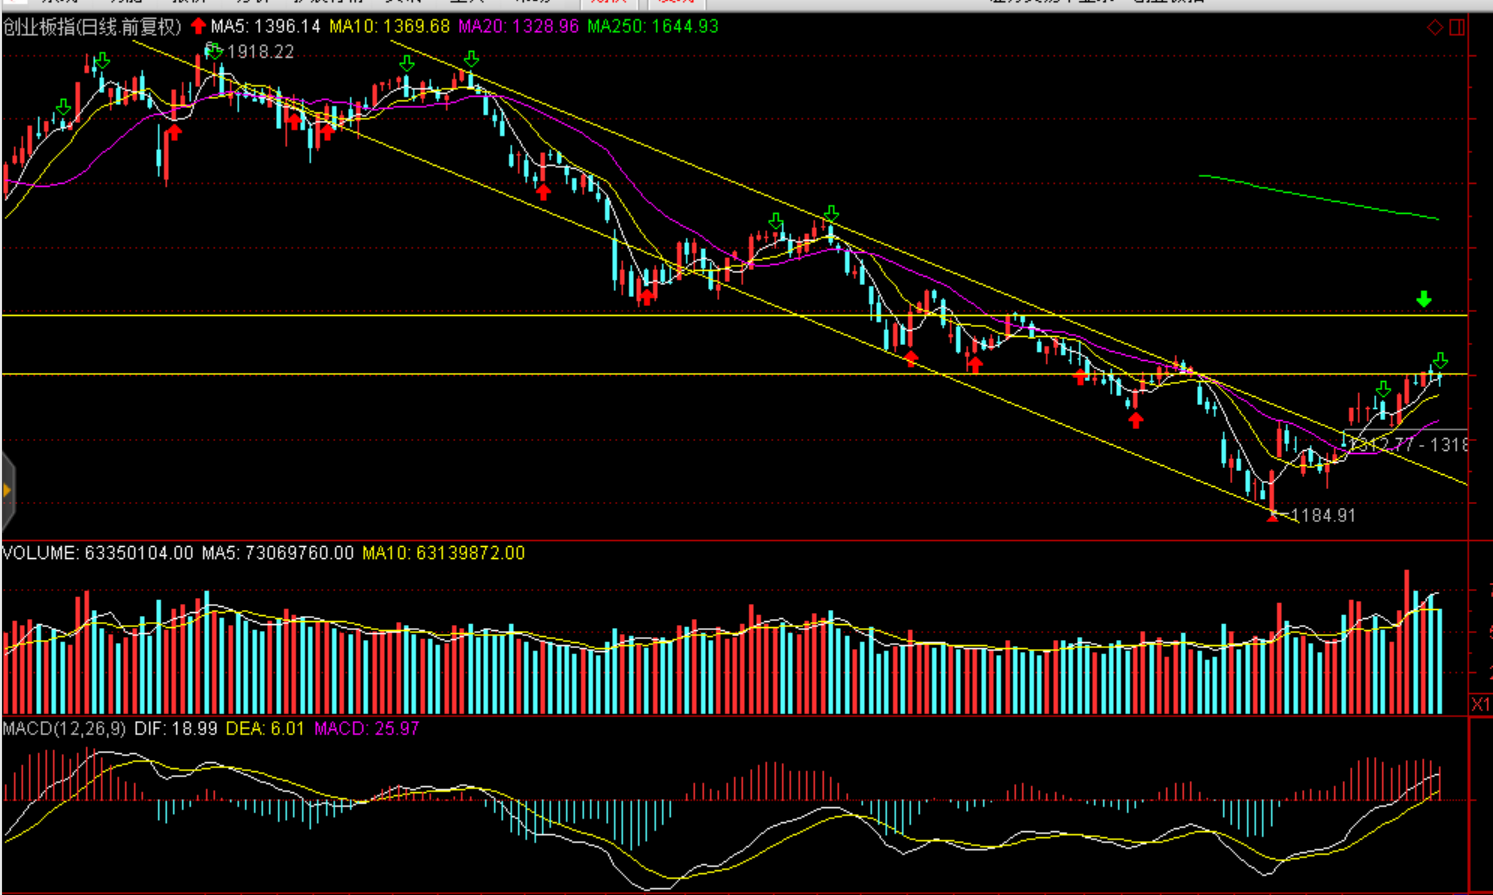The height and width of the screenshot is (895, 1493).
Task: Click the X1 scale icon in volume panel
Action: tap(1480, 705)
